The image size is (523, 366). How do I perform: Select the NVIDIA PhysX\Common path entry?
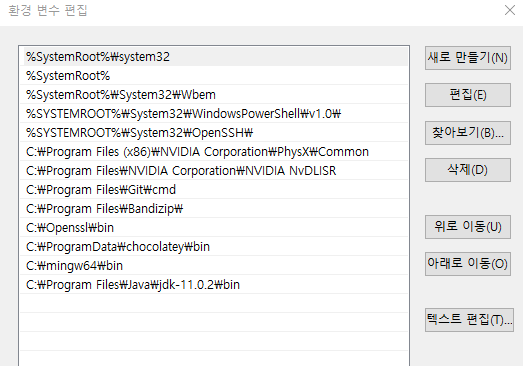tap(214, 152)
